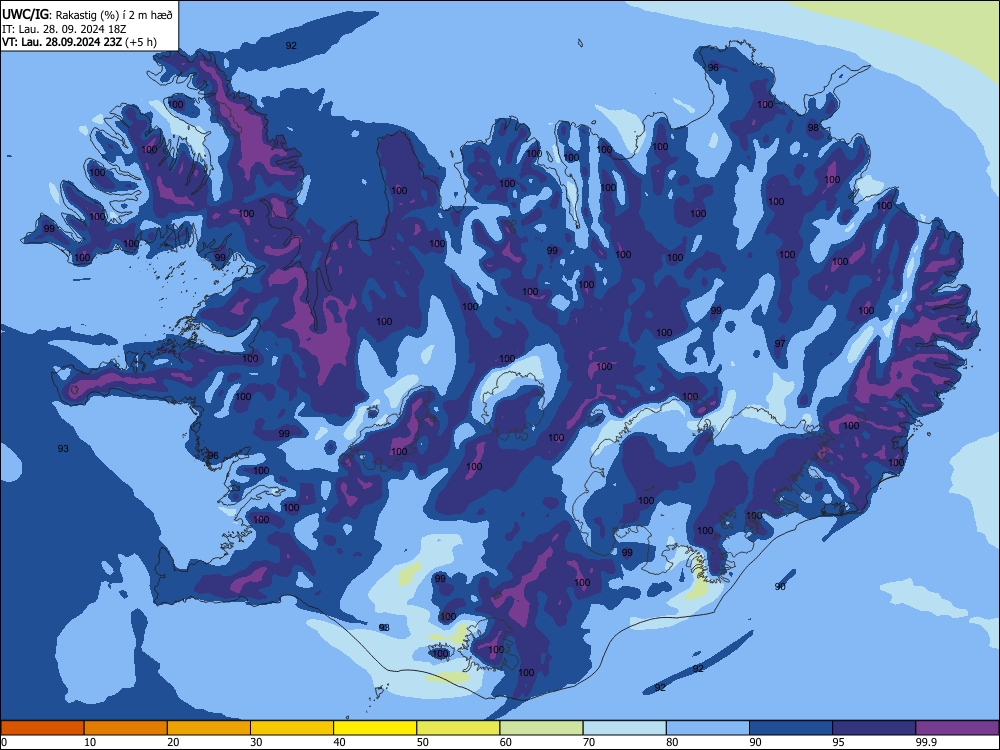This screenshot has height=750, width=1000.
Task: Click the '60' legend scale label
Action: tap(506, 742)
